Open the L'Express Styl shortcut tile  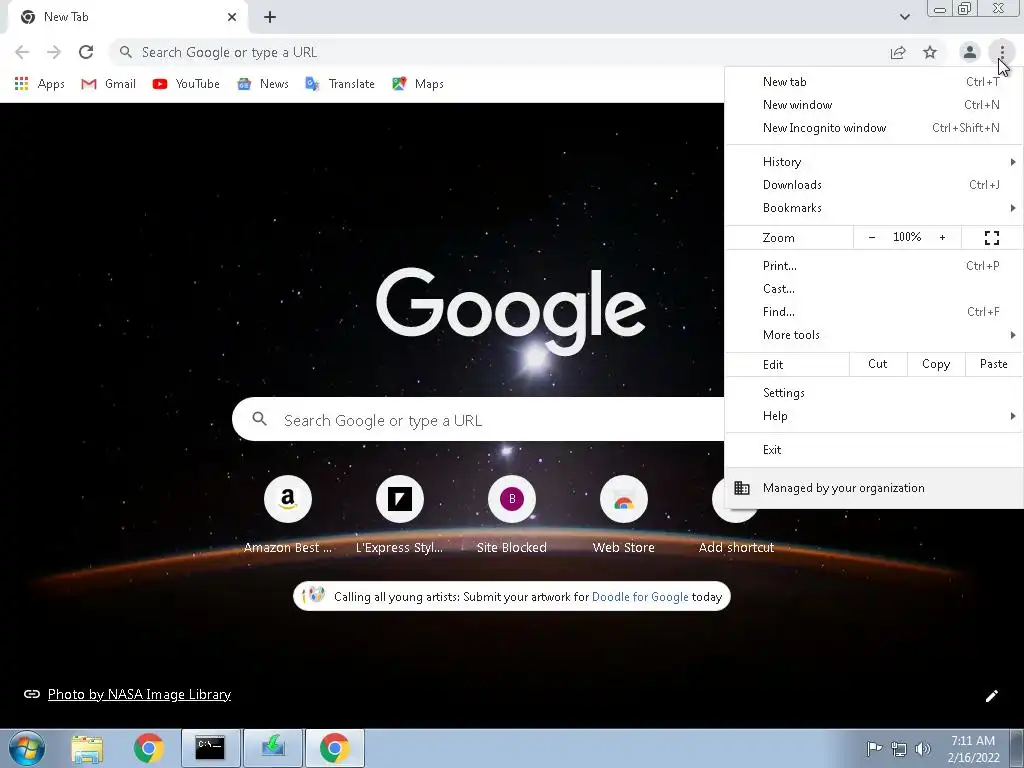(x=400, y=515)
